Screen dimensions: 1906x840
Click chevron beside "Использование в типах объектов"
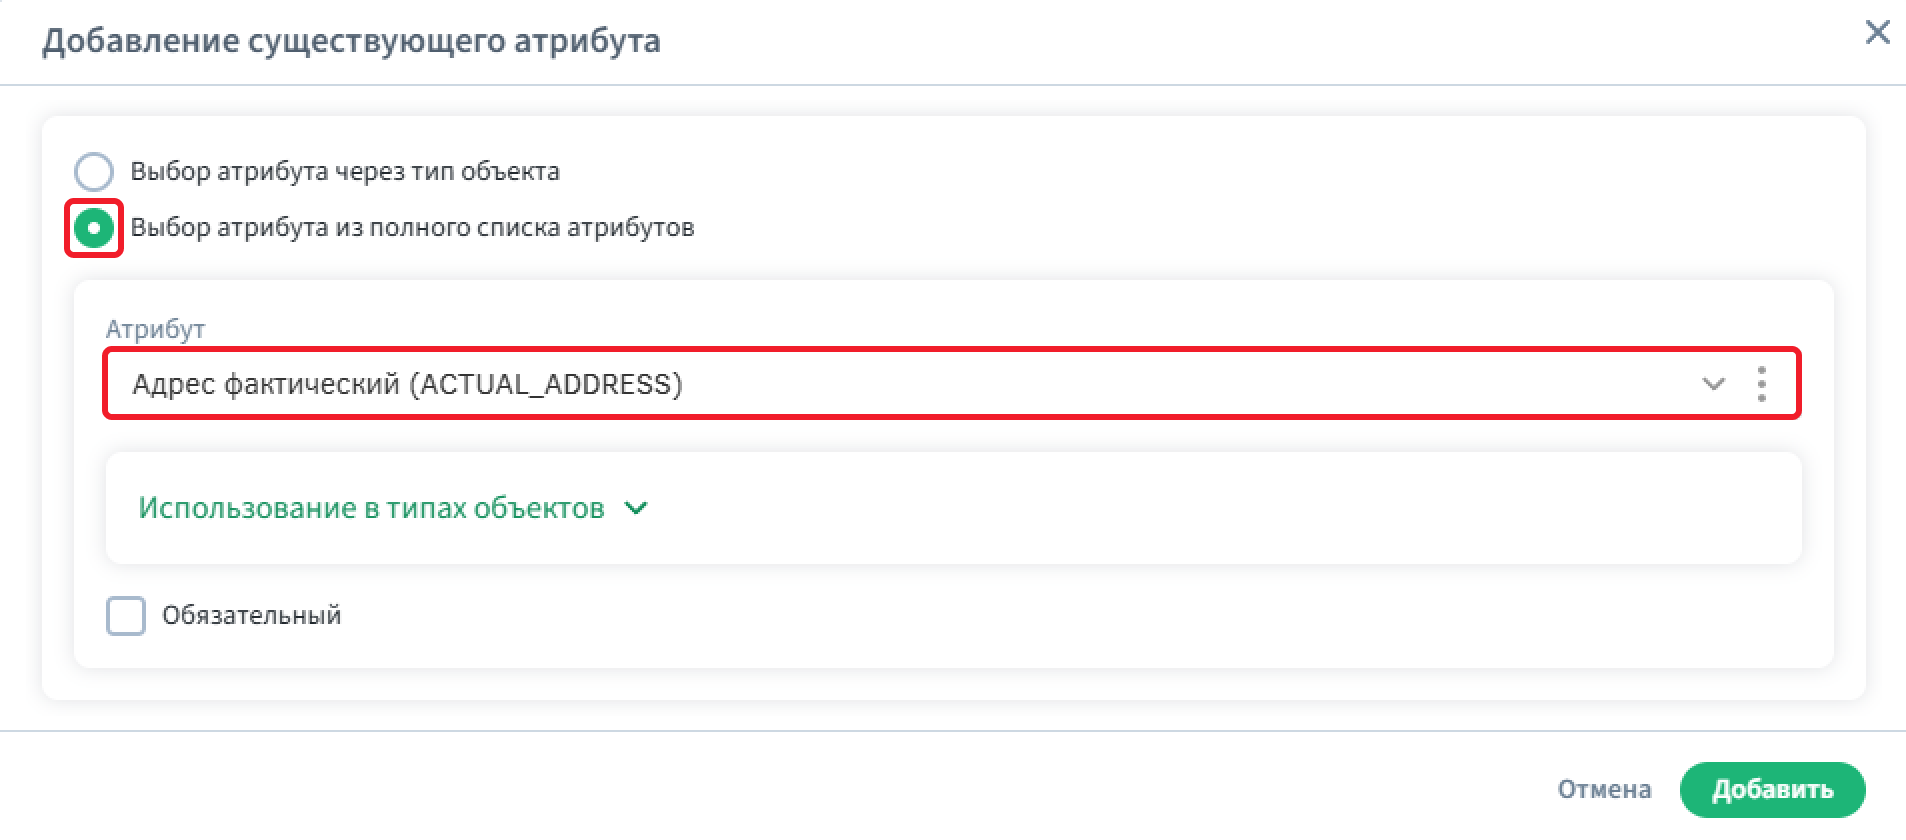pos(636,508)
